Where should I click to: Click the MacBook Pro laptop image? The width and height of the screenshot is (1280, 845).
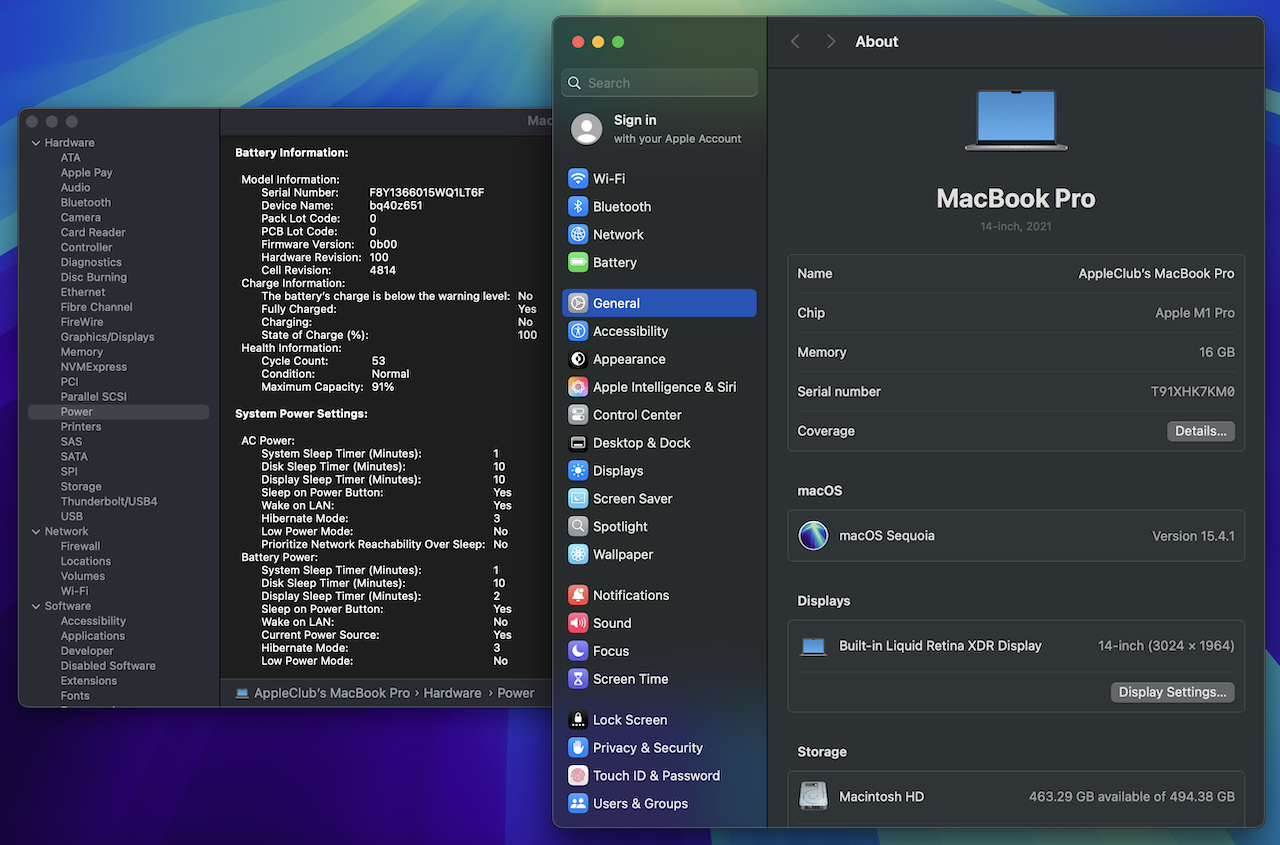coord(1016,120)
